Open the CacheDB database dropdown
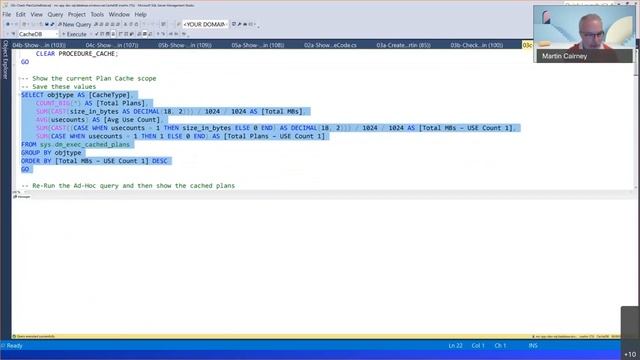 coord(38,34)
